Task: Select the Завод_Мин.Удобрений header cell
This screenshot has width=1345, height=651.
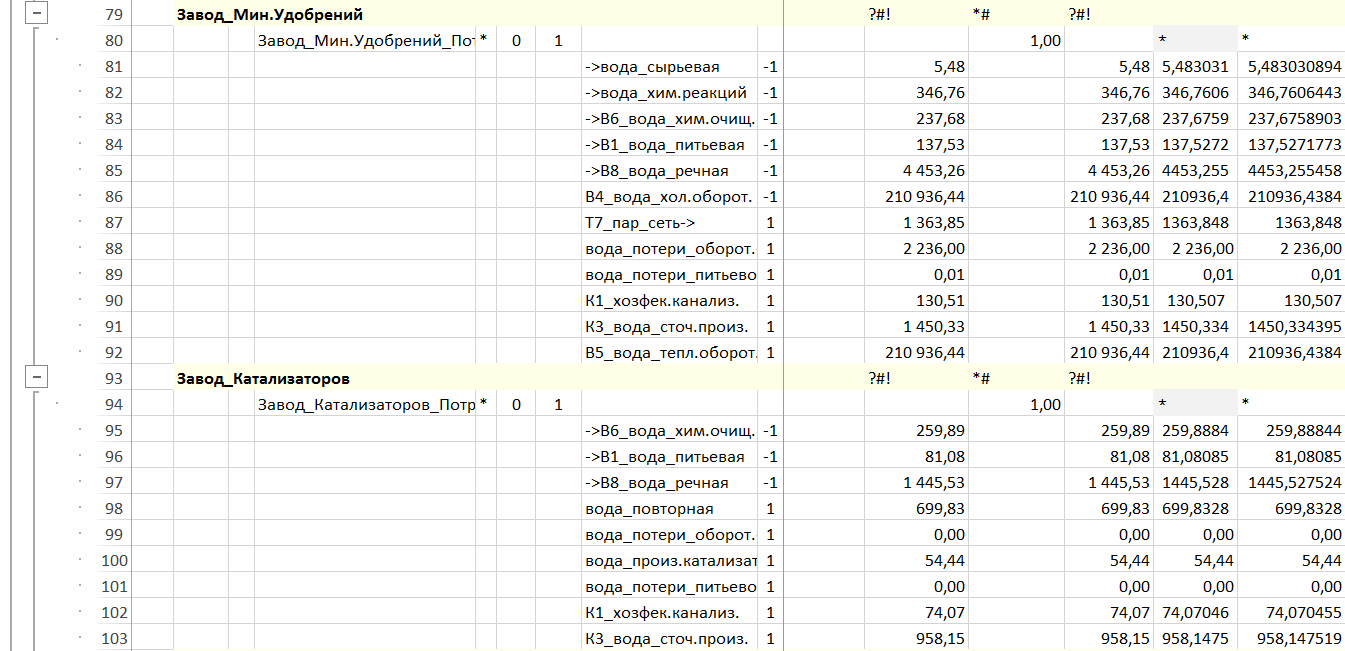Action: tap(270, 15)
